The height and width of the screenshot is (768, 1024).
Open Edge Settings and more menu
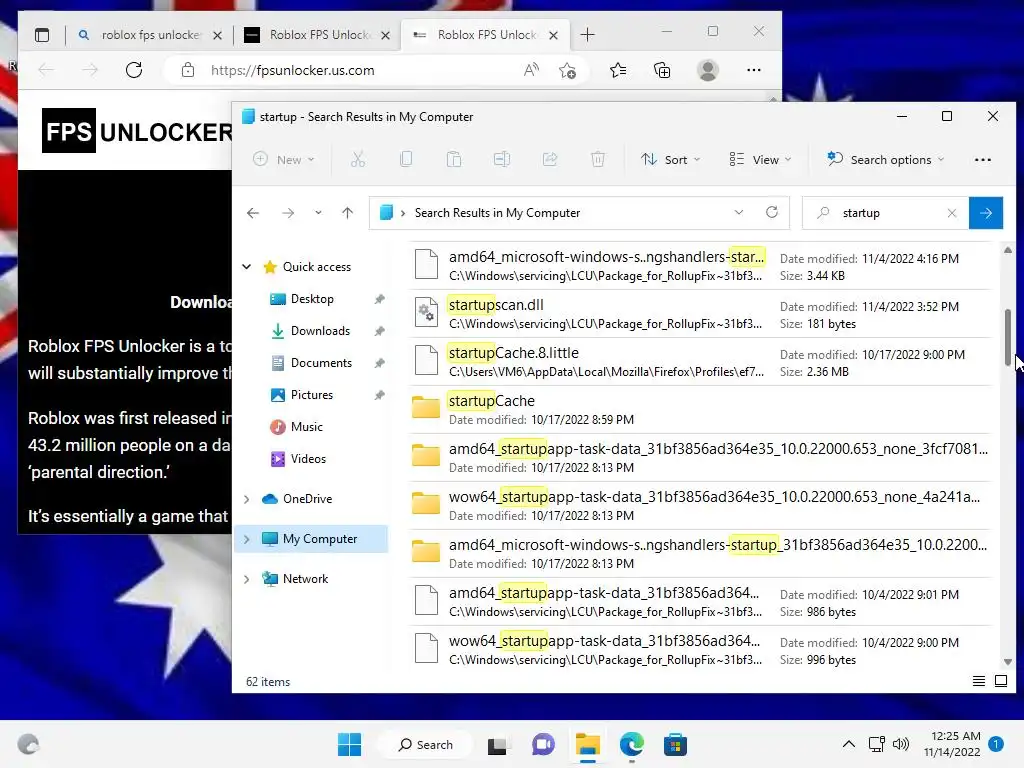tap(754, 70)
